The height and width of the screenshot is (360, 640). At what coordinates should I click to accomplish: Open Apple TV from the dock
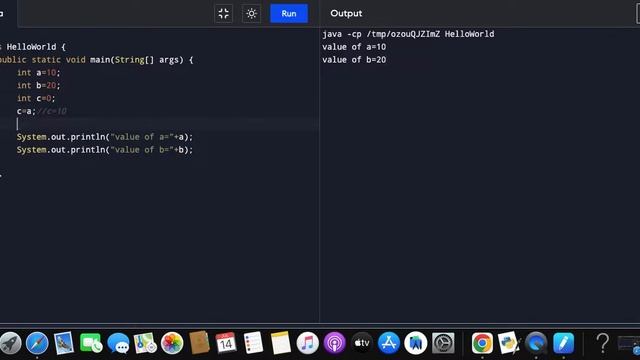362,343
